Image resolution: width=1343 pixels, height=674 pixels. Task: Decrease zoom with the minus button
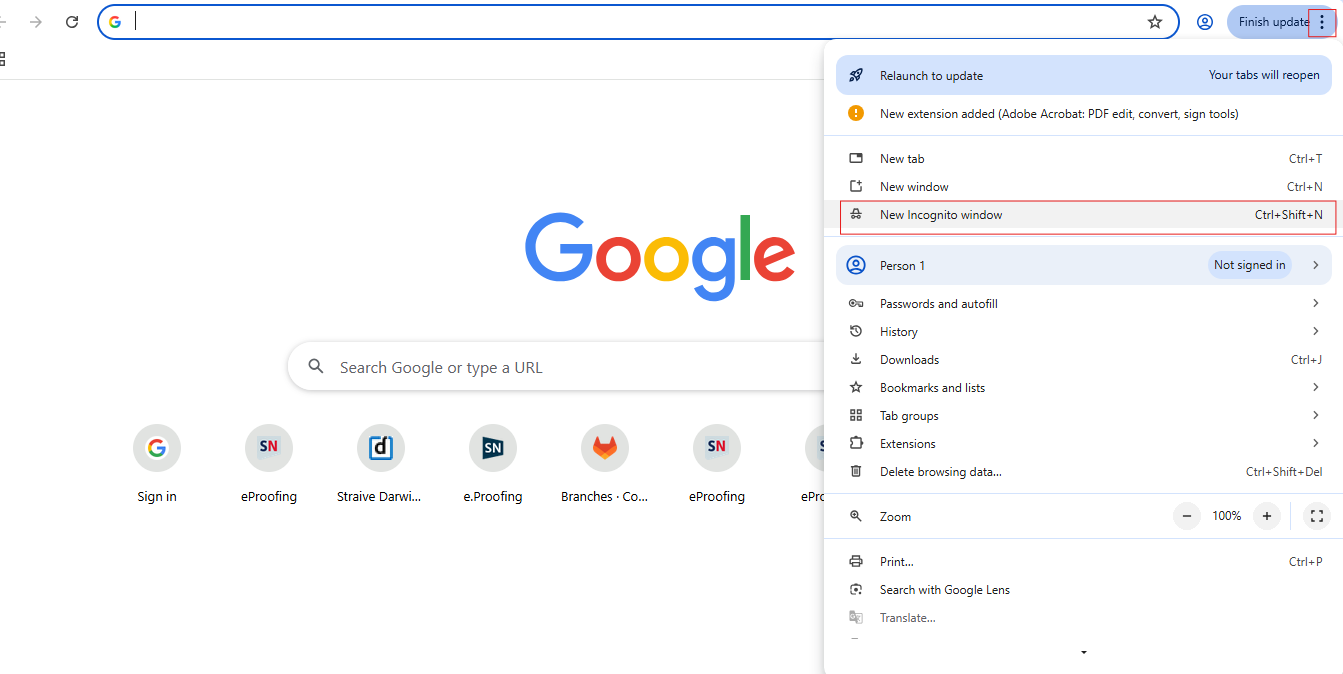pyautogui.click(x=1187, y=516)
